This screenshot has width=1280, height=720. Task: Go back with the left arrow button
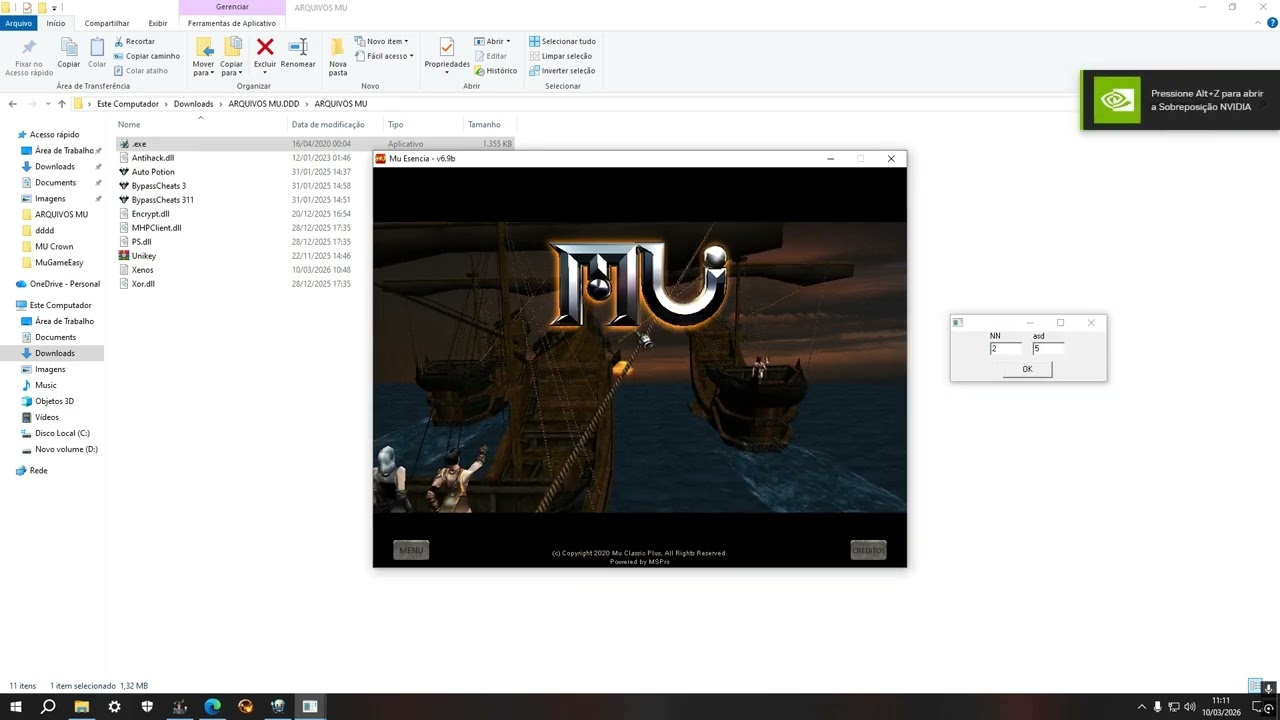tap(12, 104)
